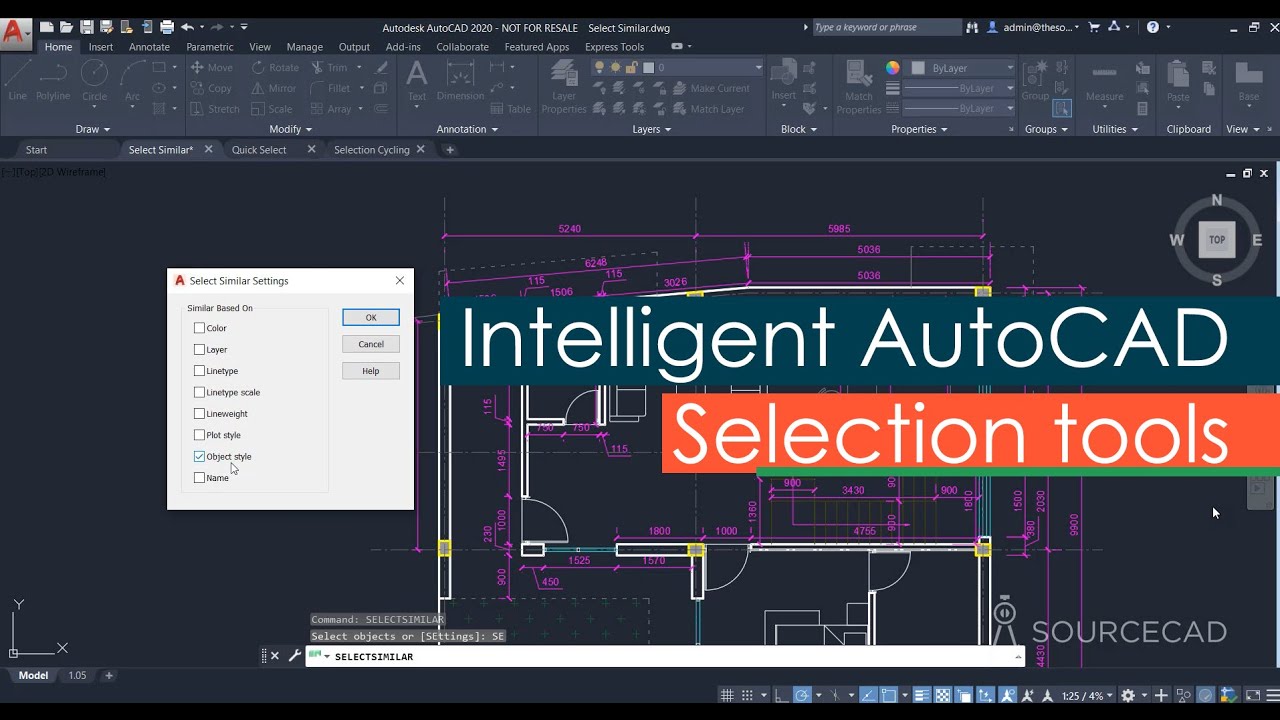Check the Linetype checkbox
This screenshot has height=720, width=1280.
pos(199,371)
